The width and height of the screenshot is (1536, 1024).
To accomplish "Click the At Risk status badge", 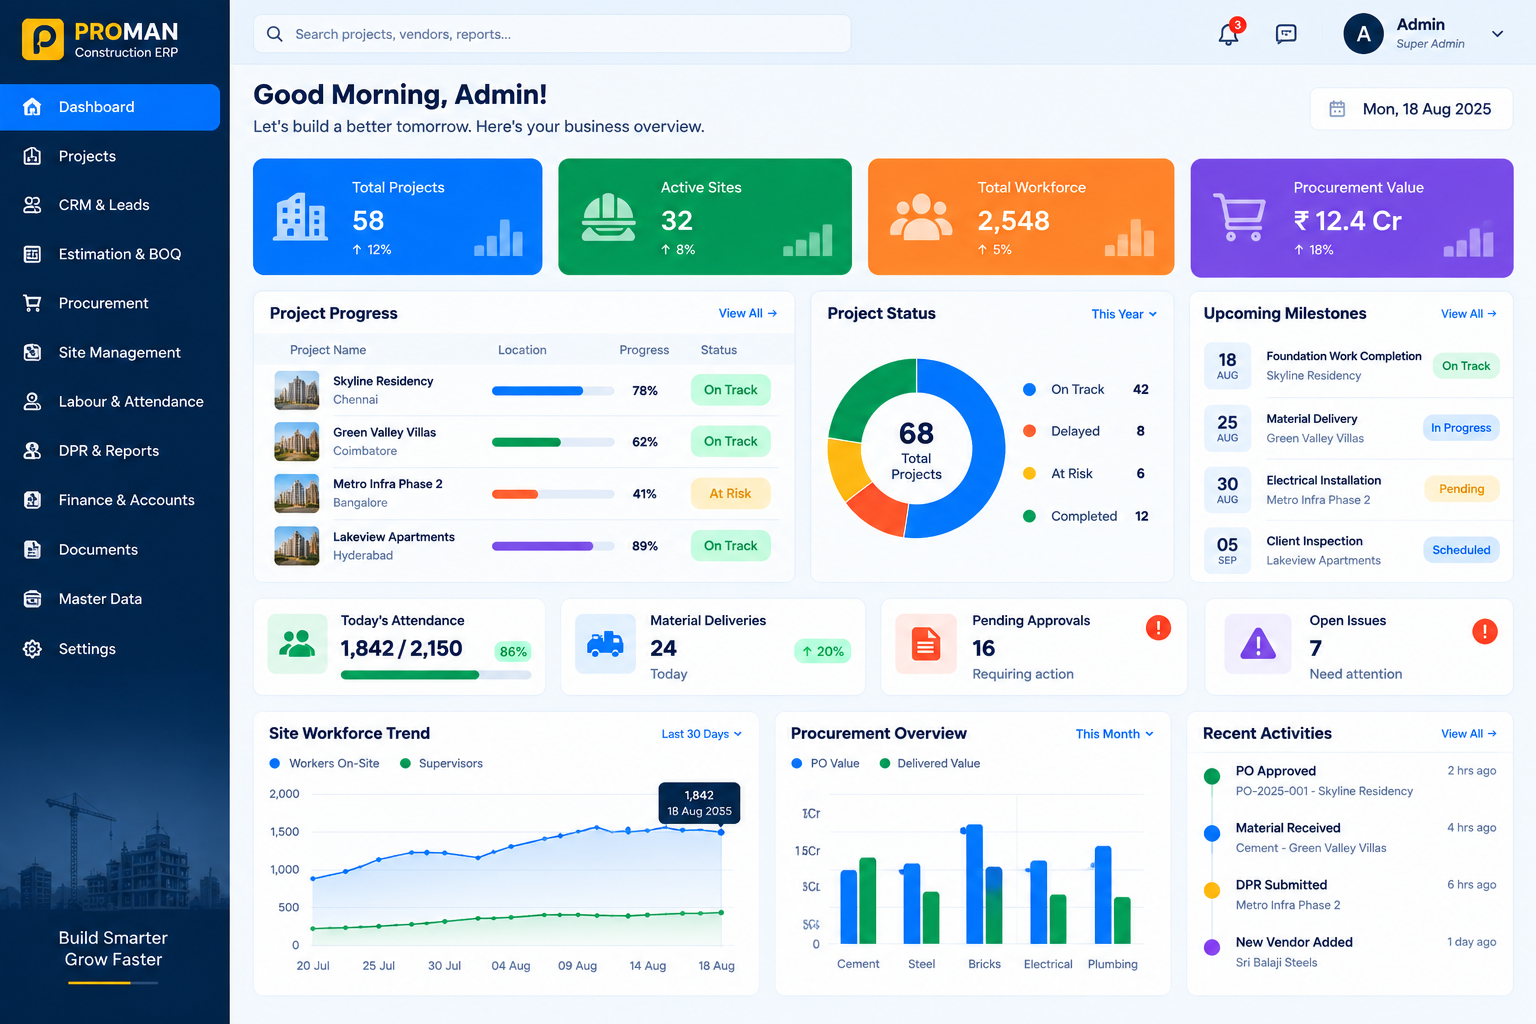I will coord(730,494).
